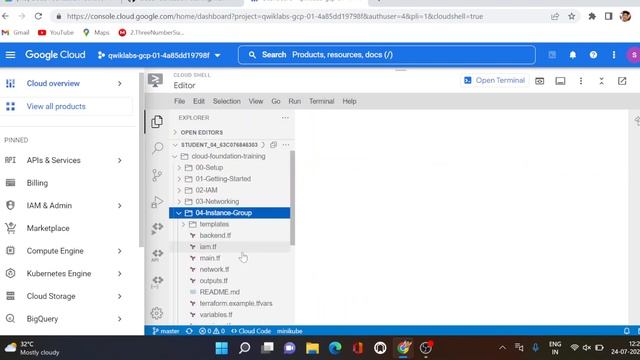640x360 pixels.
Task: Click View all products link
Action: (x=56, y=107)
